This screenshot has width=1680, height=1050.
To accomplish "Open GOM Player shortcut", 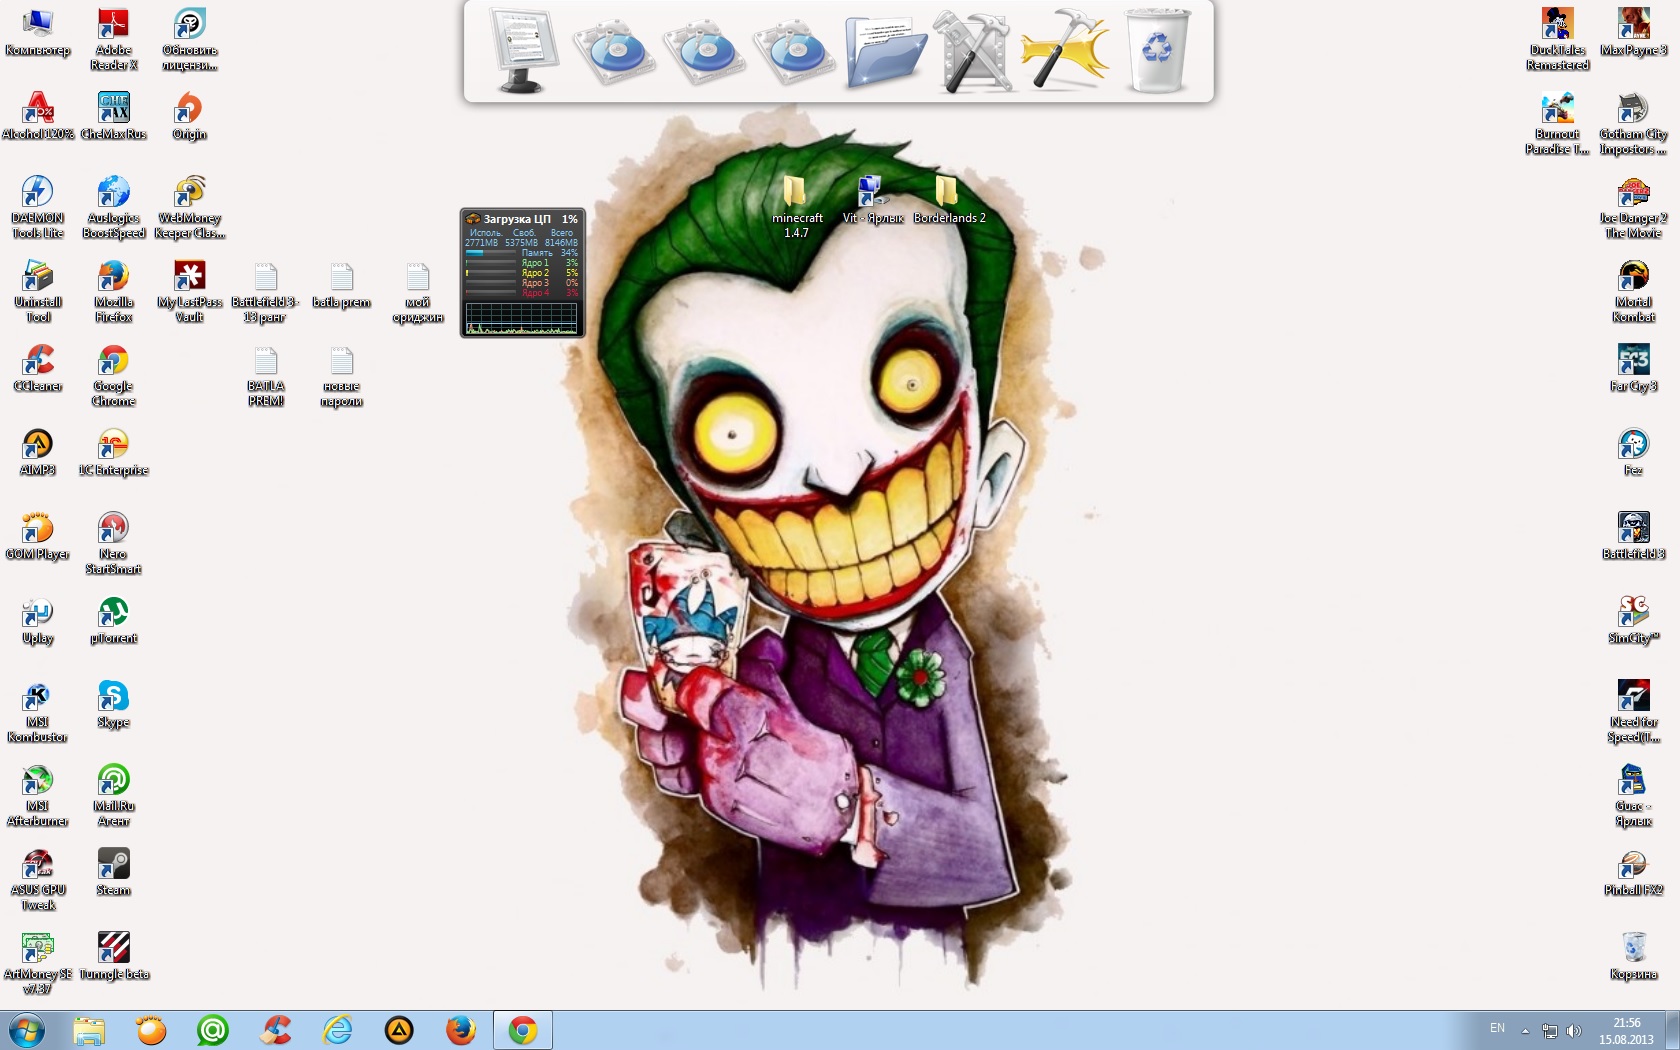I will (38, 536).
